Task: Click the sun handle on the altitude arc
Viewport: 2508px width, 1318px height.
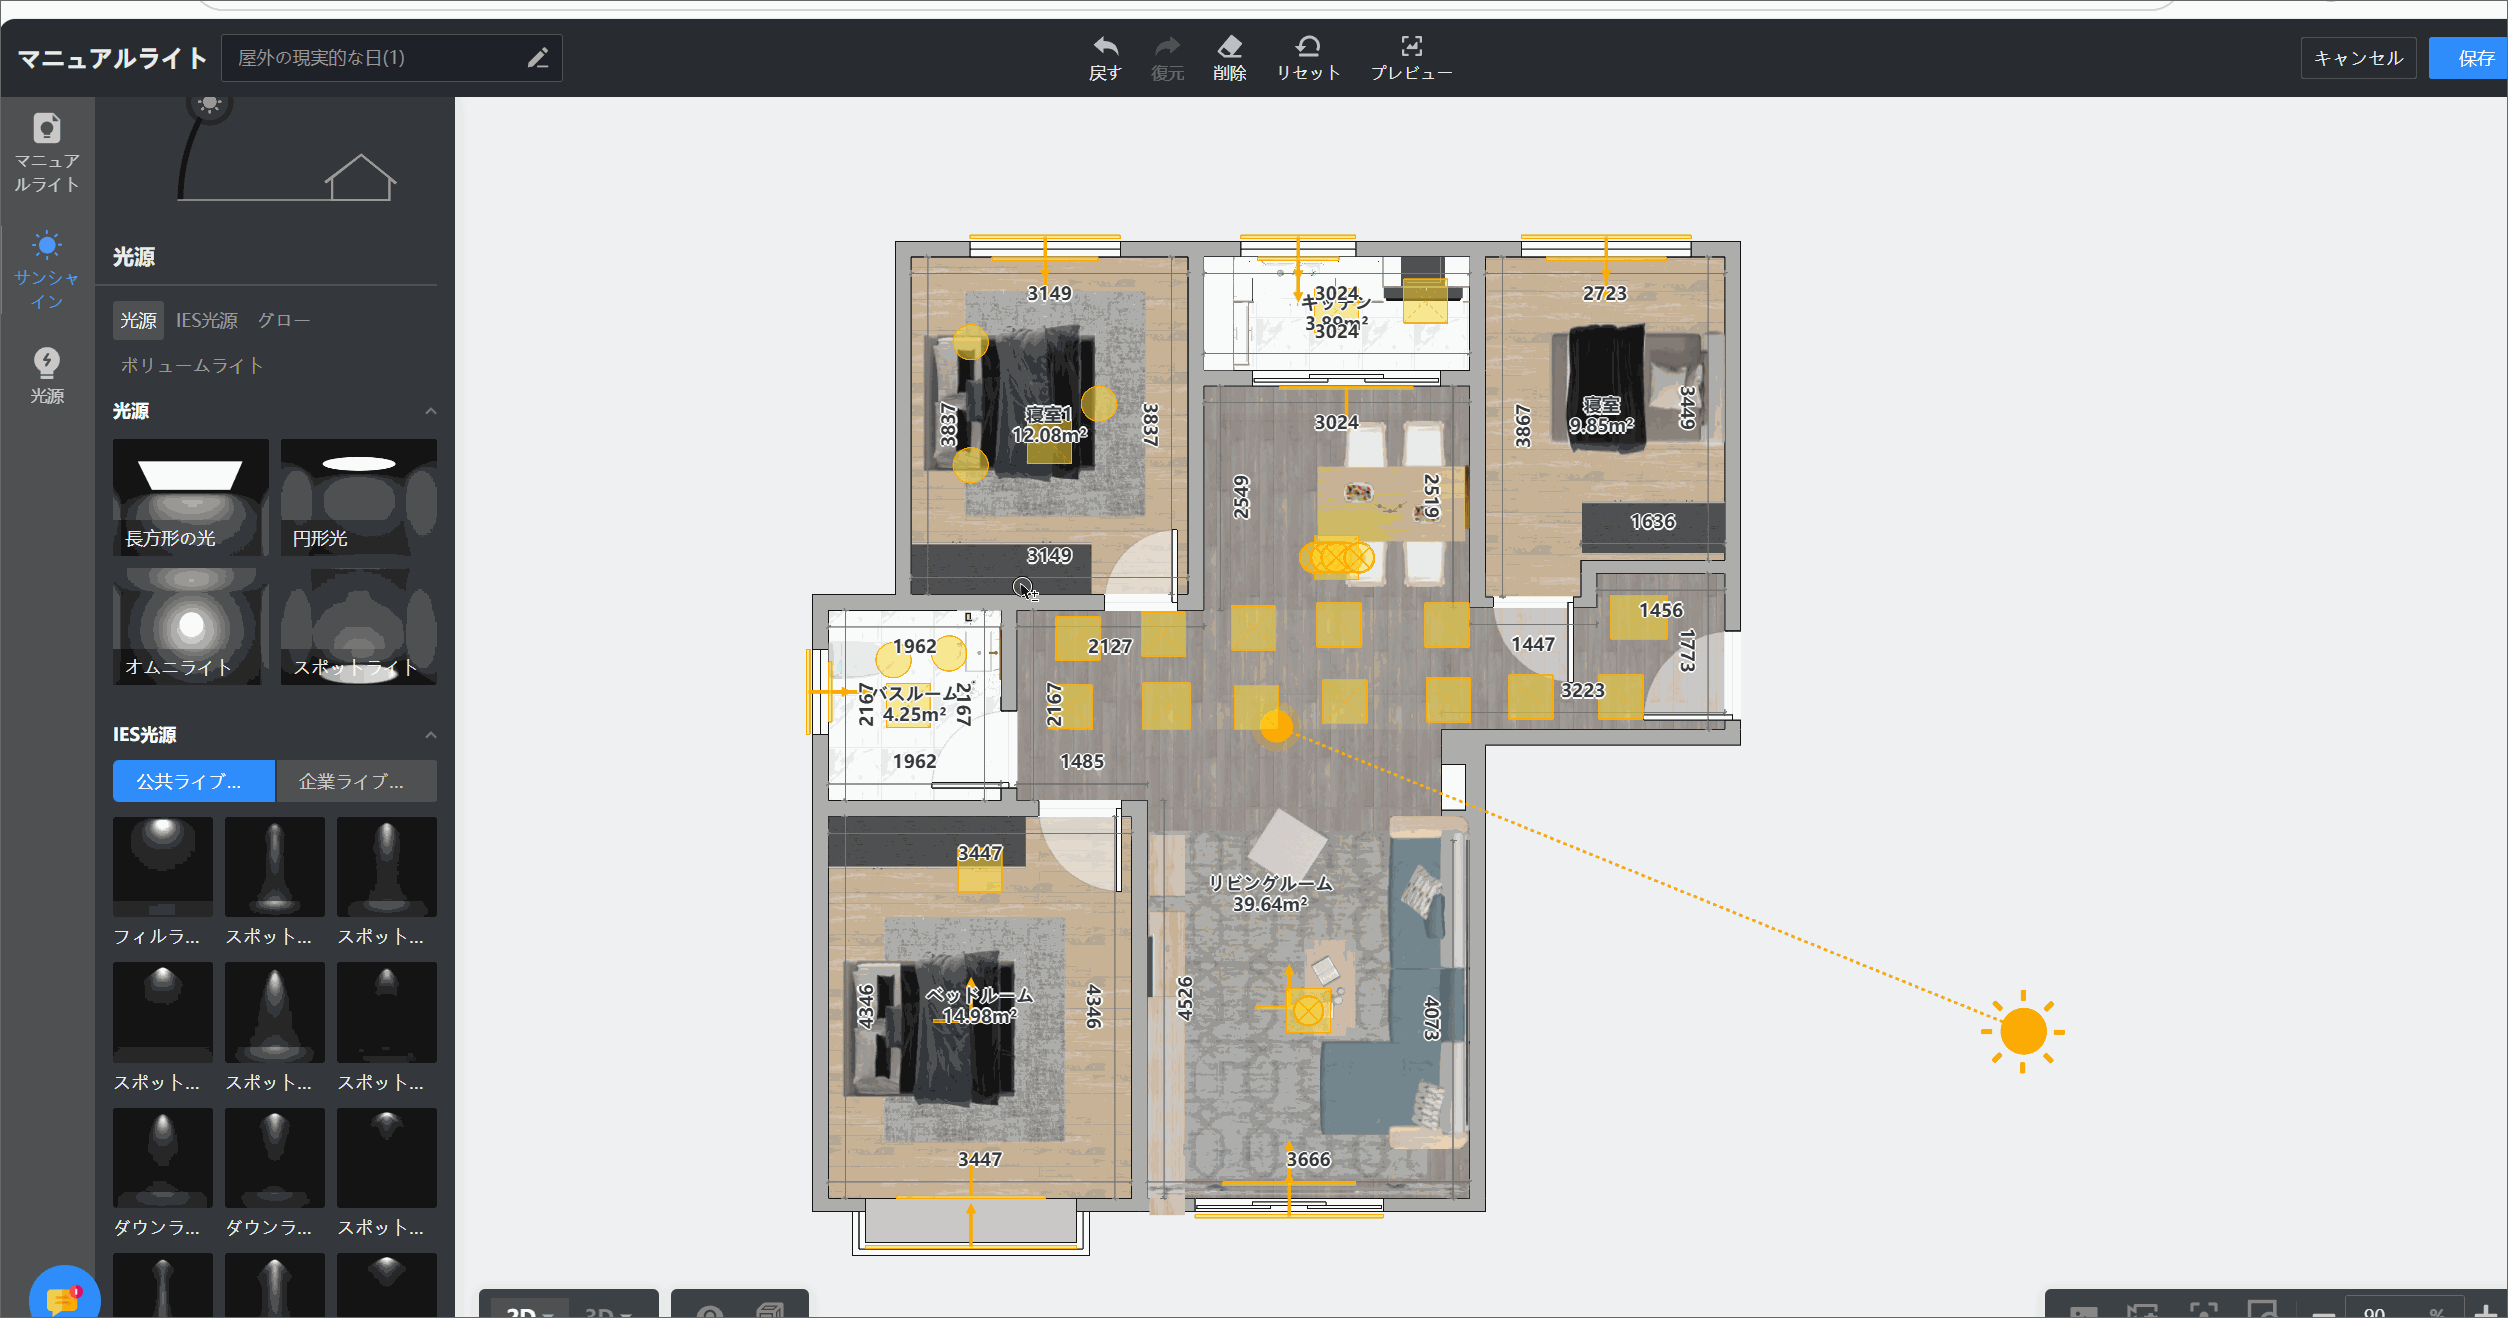Action: pyautogui.click(x=209, y=103)
